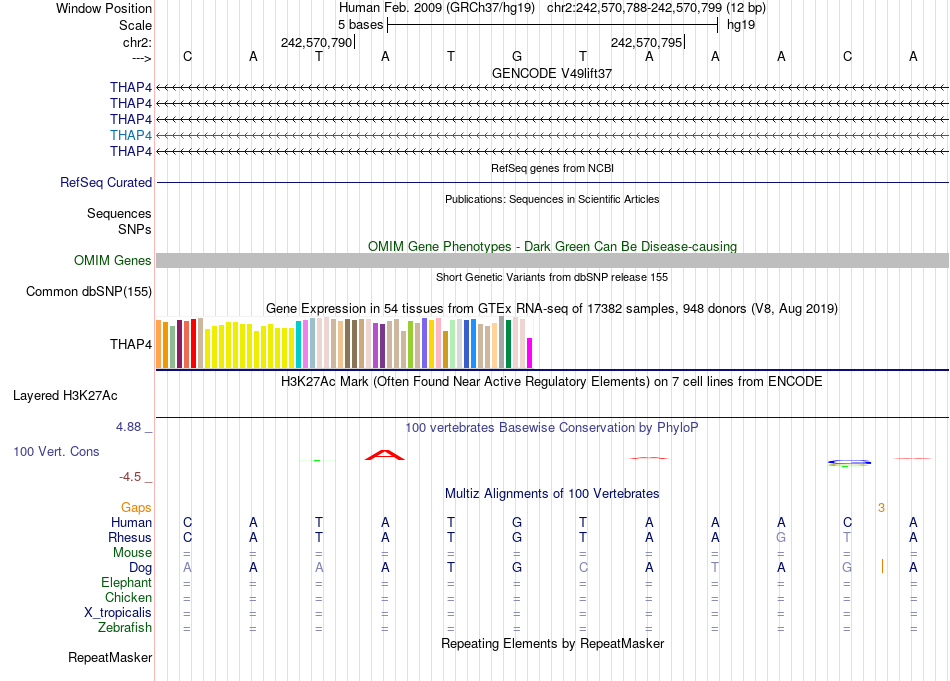Open Short Genetic Variants from dbSNP release 155

552,277
